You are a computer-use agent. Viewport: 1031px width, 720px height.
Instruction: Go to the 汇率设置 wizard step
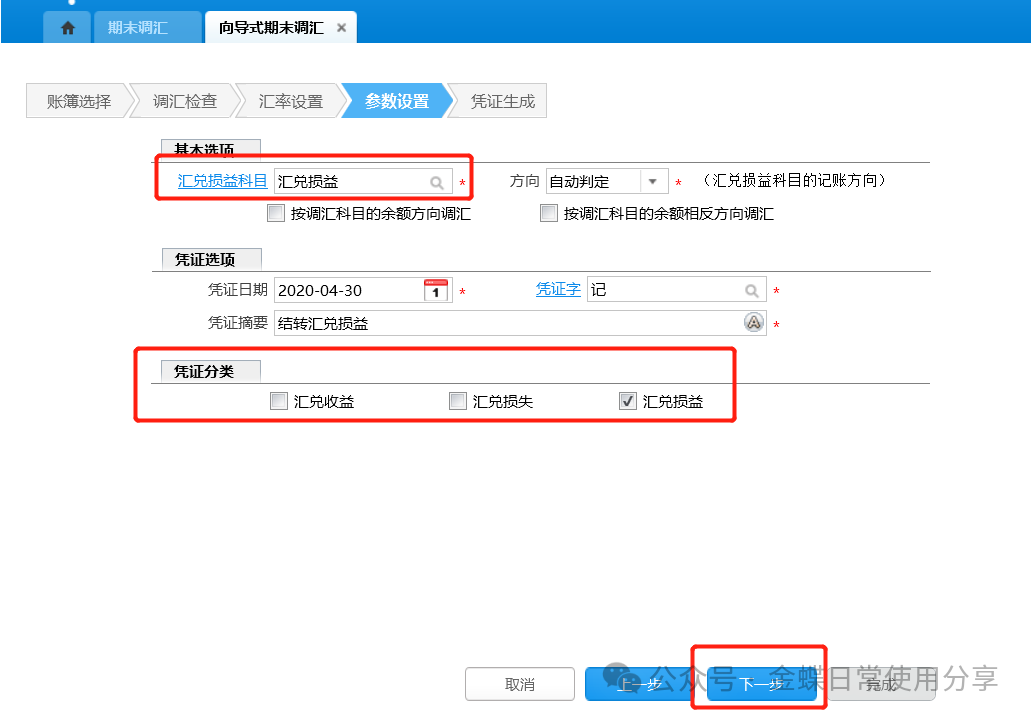pos(290,101)
